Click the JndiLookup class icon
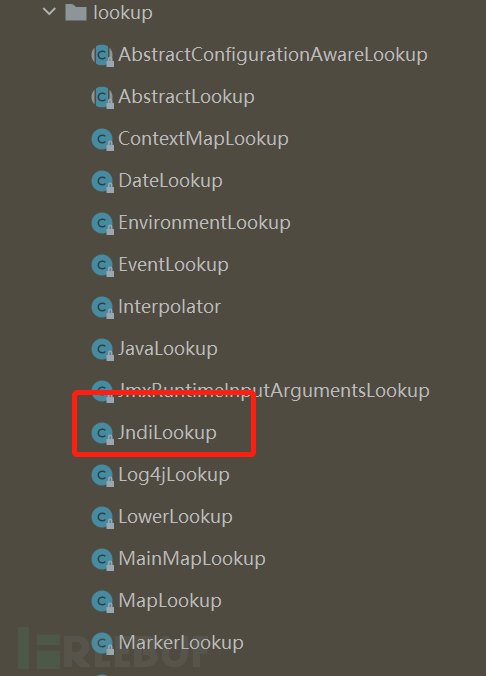The image size is (486, 676). pyautogui.click(x=103, y=433)
